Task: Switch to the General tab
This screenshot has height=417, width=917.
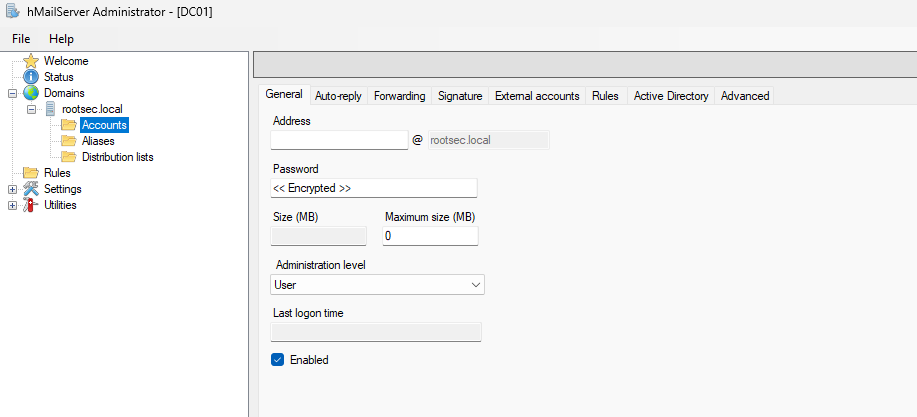Action: pos(284,94)
